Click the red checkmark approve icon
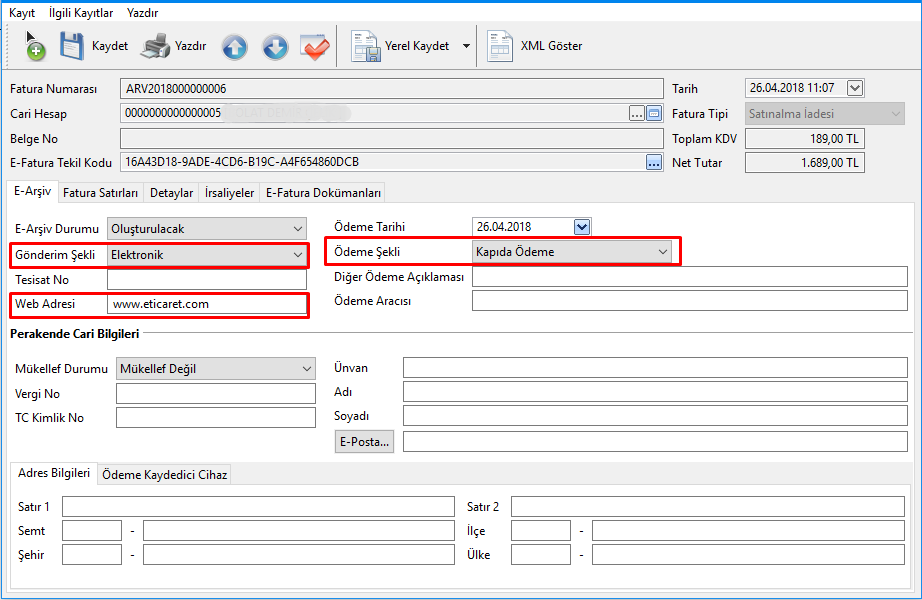The image size is (922, 600). [314, 47]
